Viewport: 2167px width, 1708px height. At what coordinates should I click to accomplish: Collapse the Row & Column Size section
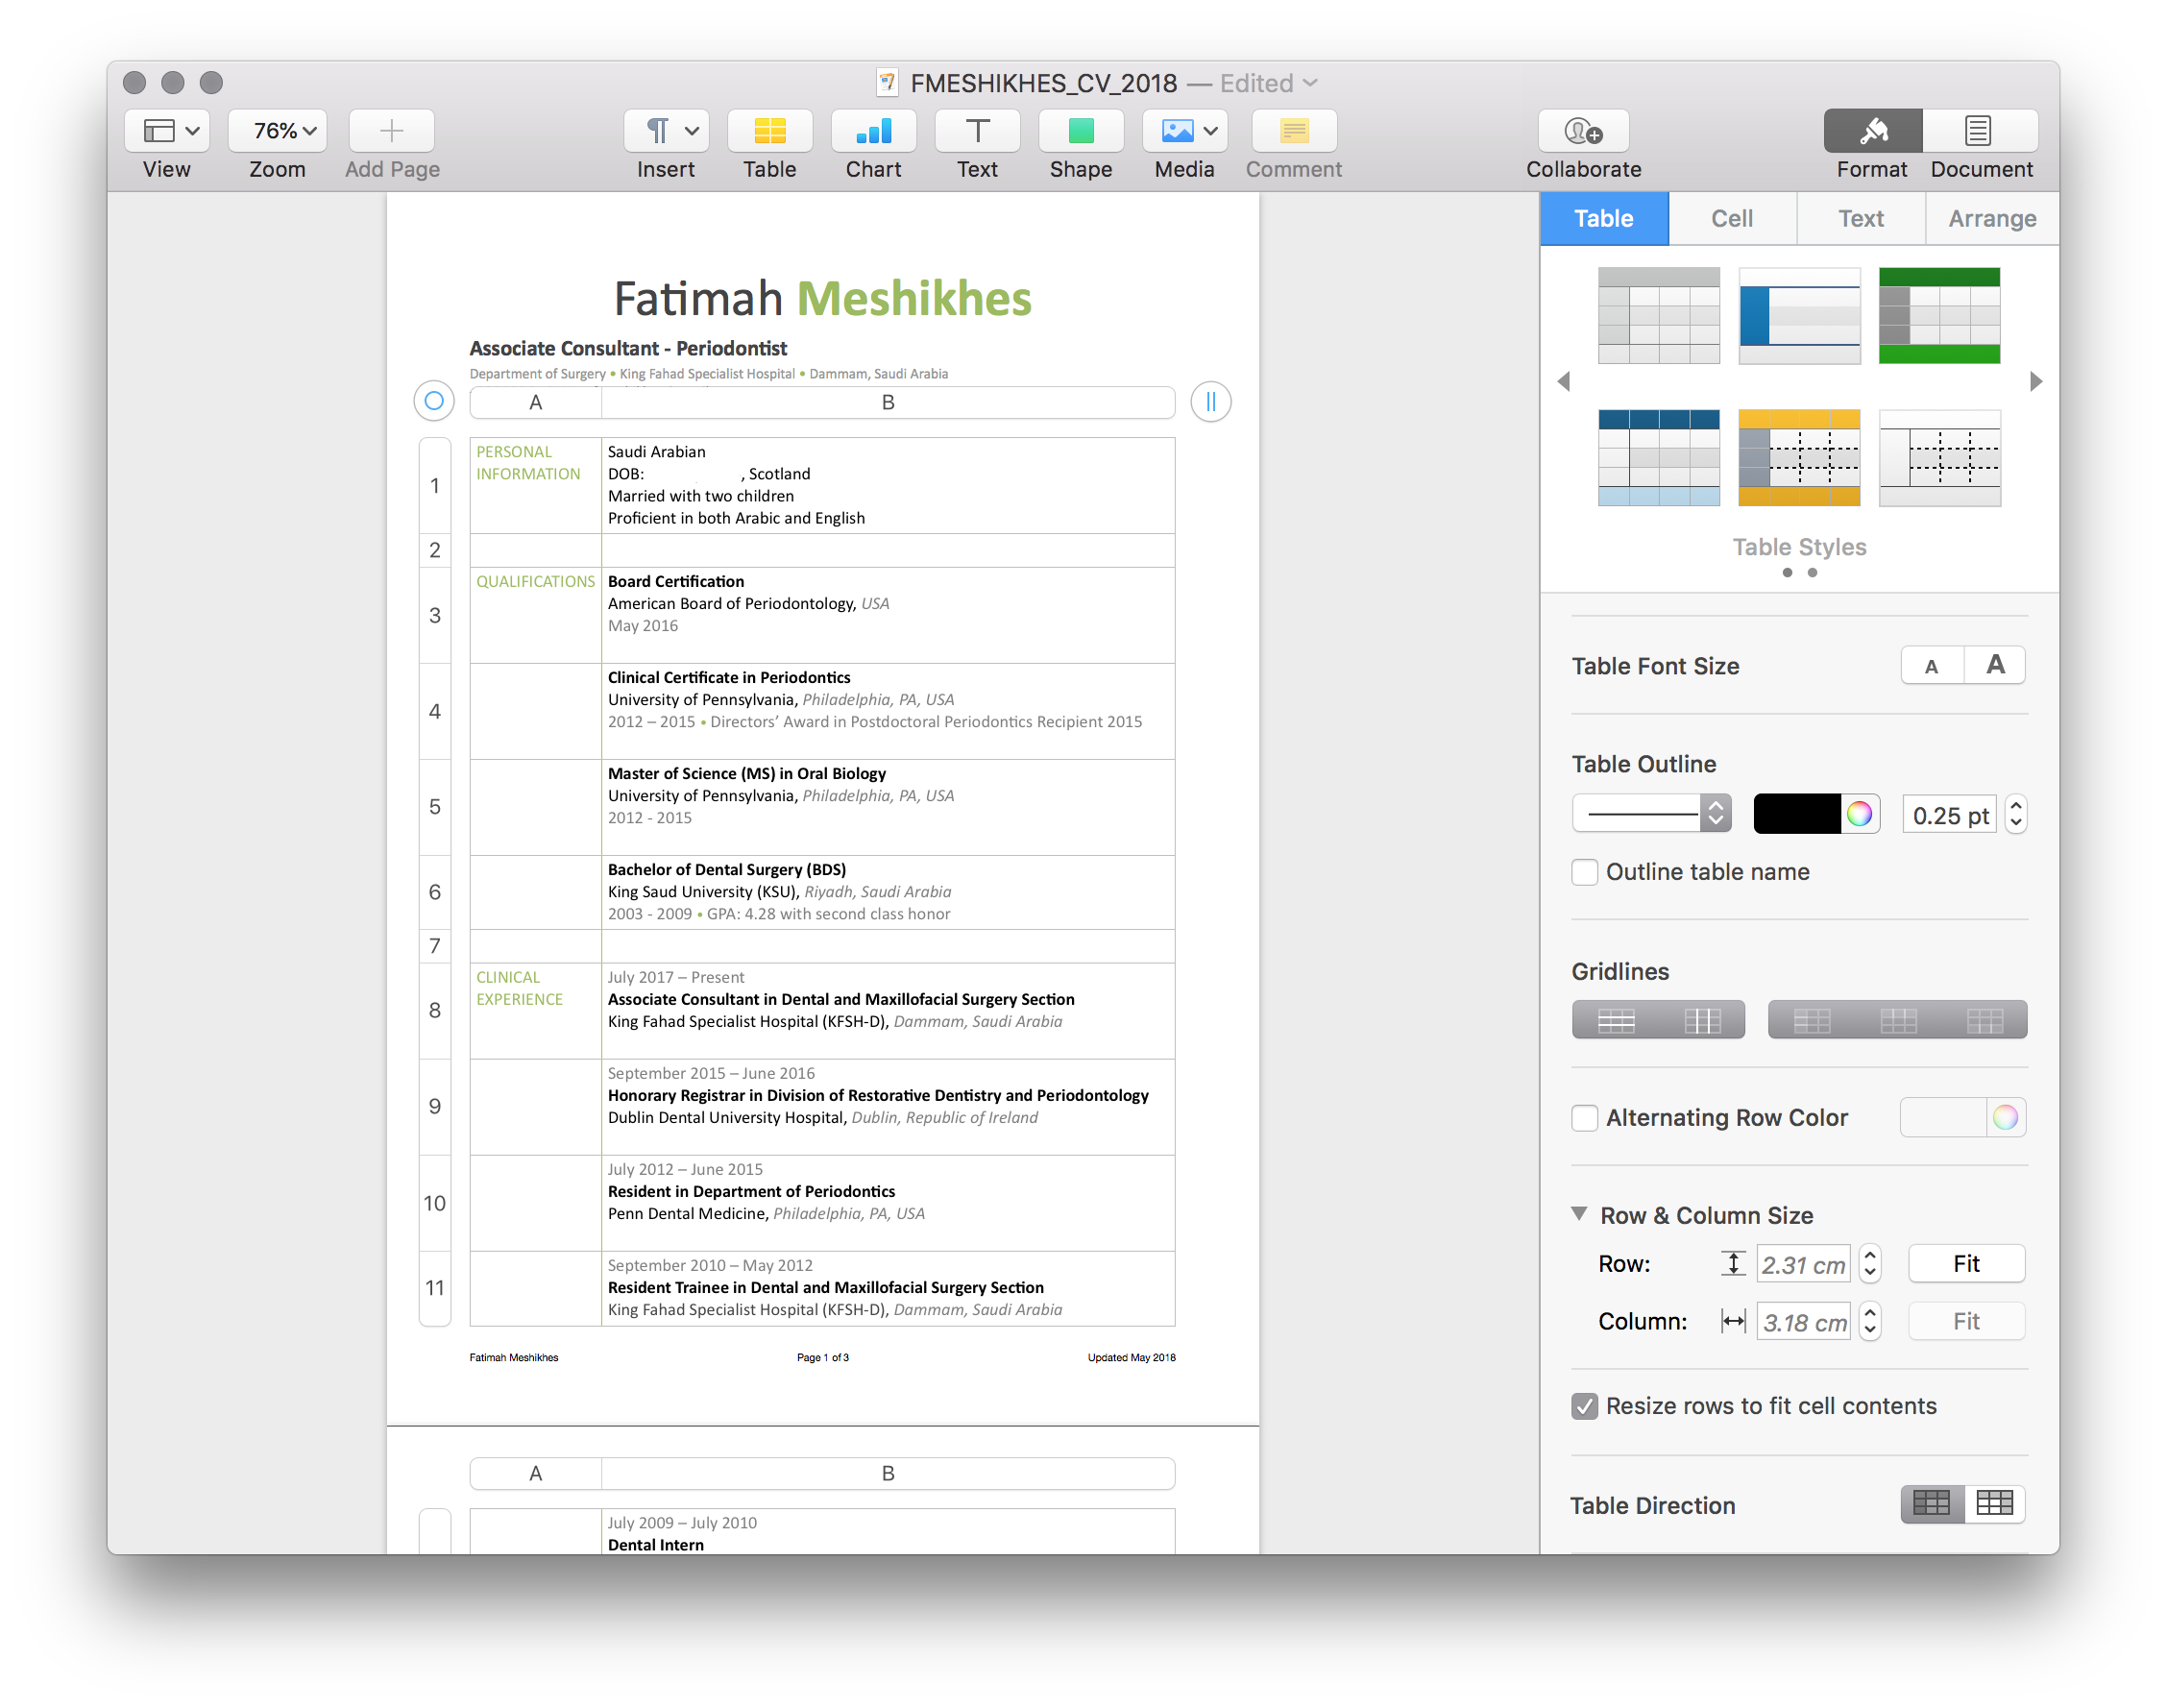(1579, 1213)
